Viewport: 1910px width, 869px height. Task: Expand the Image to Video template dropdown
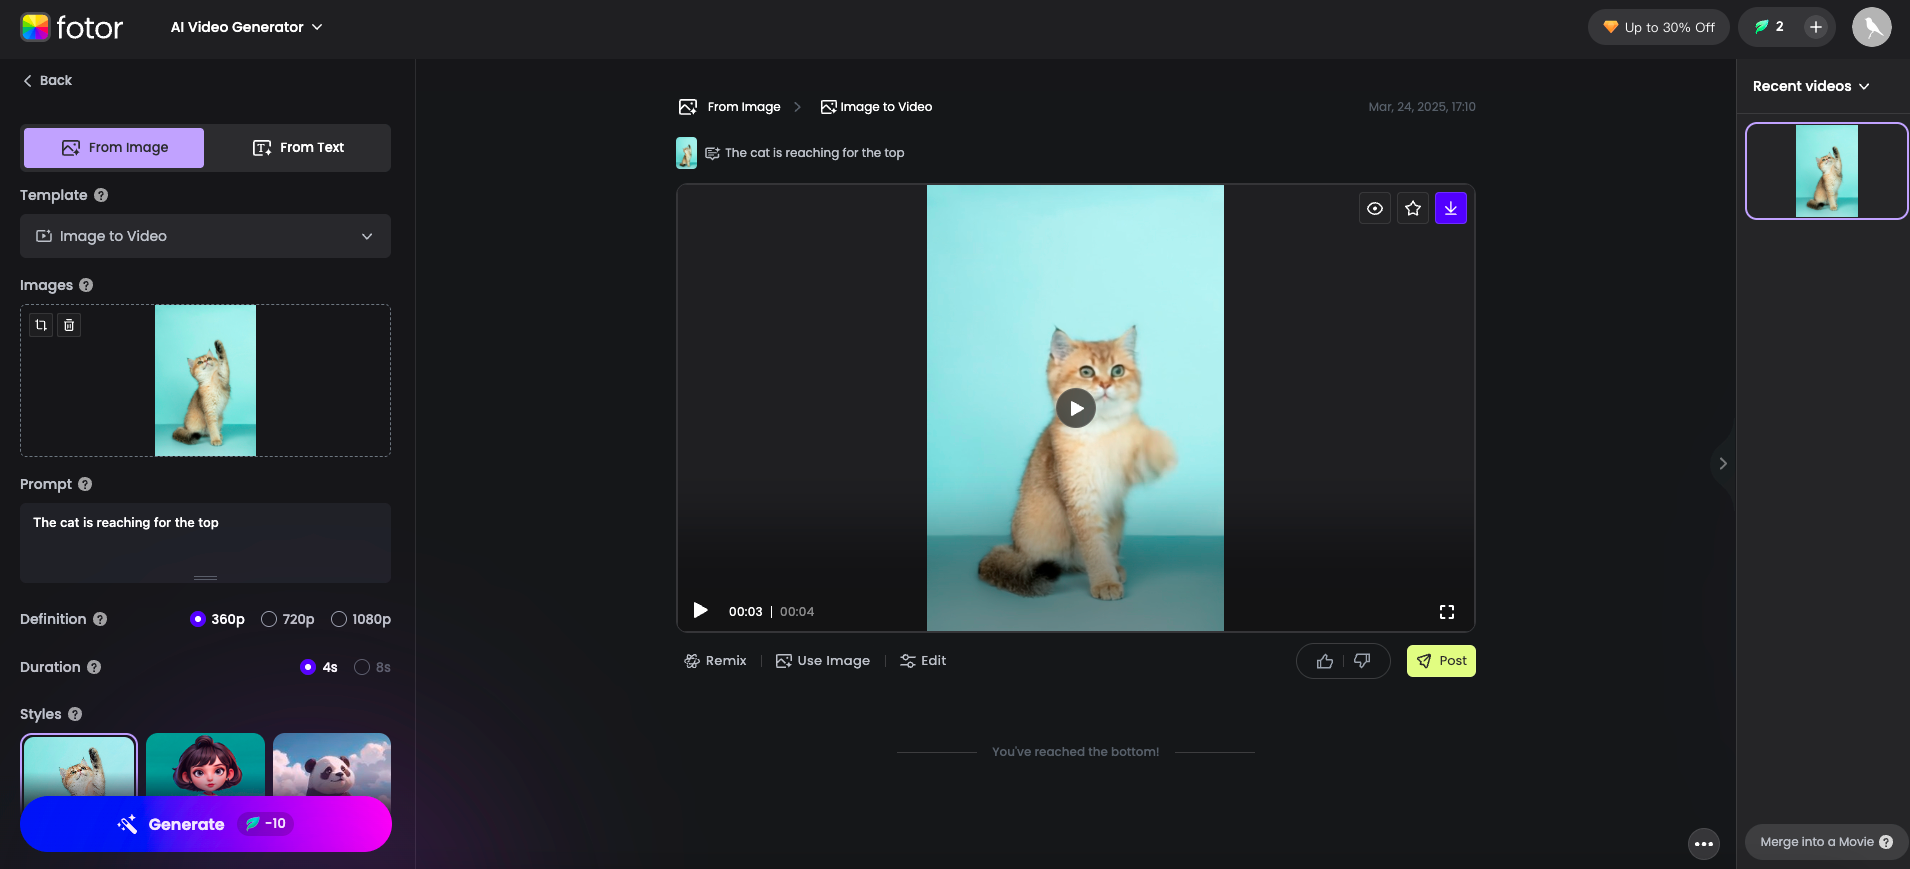(205, 236)
